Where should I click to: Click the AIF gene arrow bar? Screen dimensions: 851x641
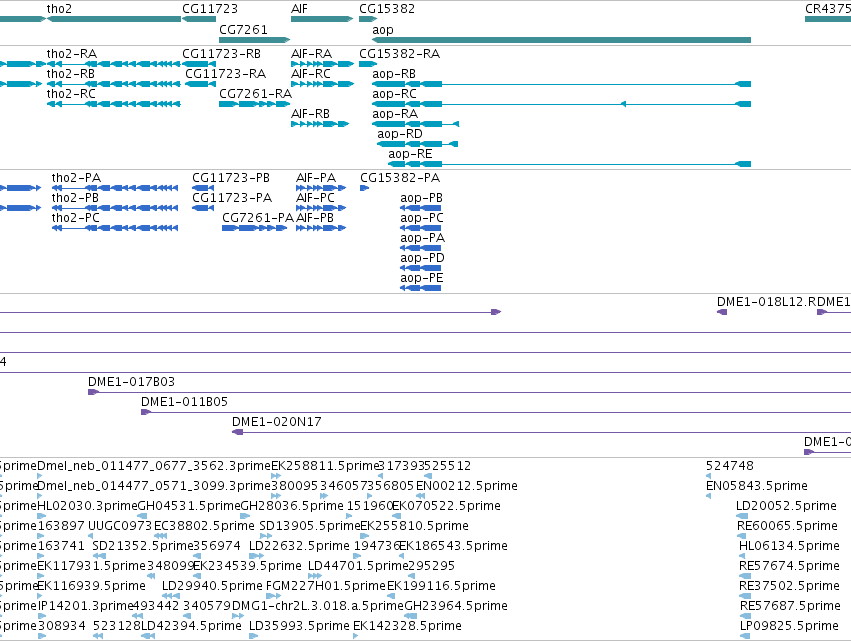coord(322,19)
